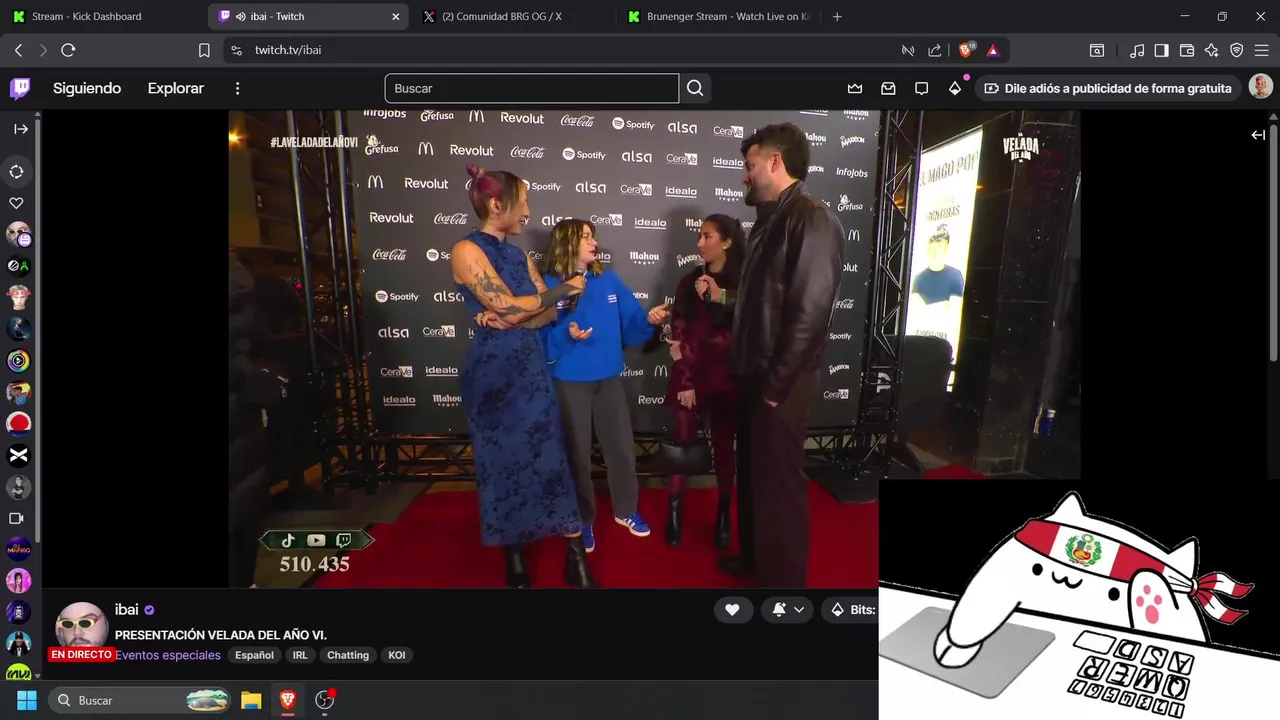Click the sidebar video camera icon
This screenshot has width=1280, height=720.
pos(17,518)
